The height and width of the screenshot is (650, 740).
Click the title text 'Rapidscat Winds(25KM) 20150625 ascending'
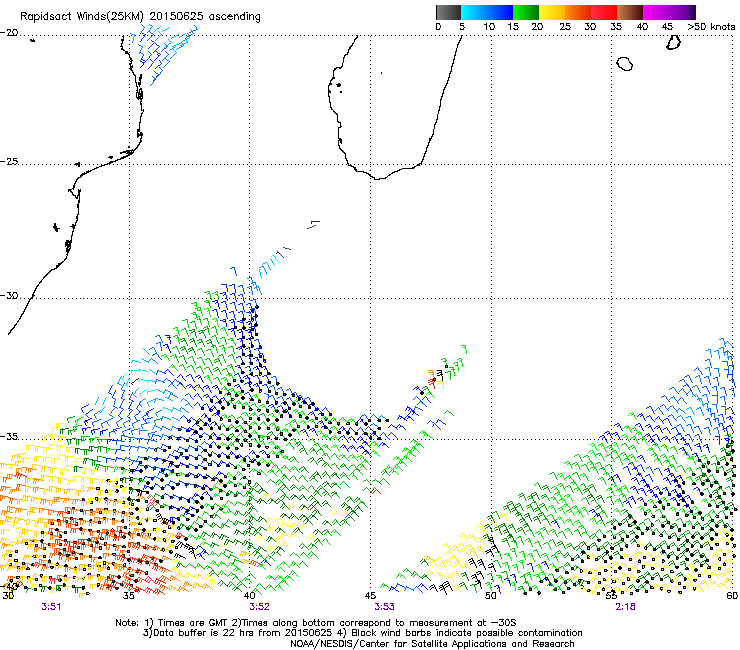140,17
